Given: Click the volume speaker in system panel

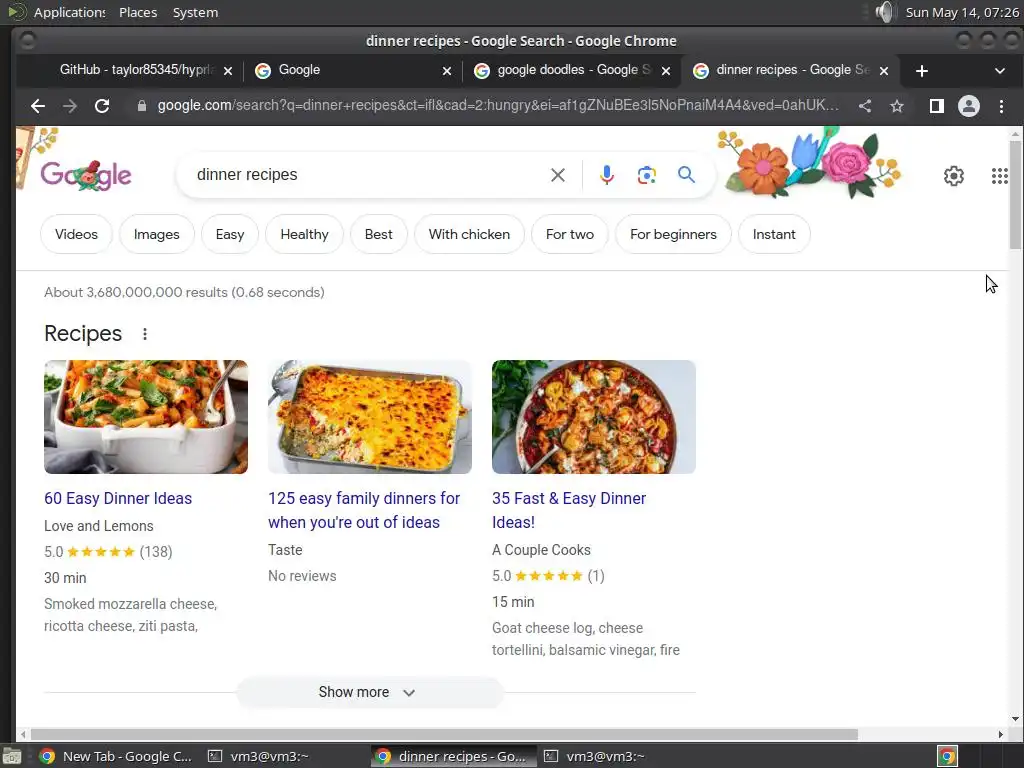Looking at the screenshot, I should coord(884,12).
